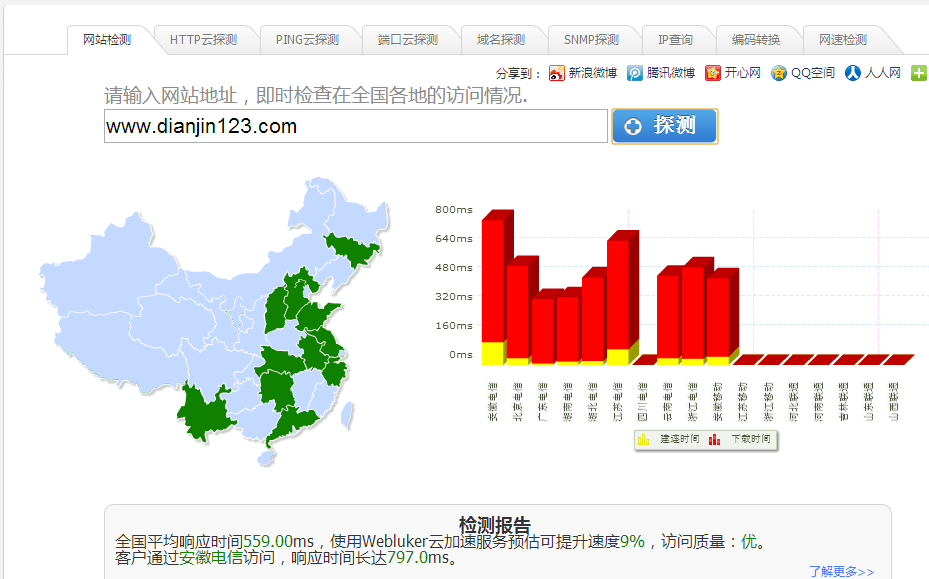
Task: Share via QQ空间 text link
Action: click(x=813, y=73)
